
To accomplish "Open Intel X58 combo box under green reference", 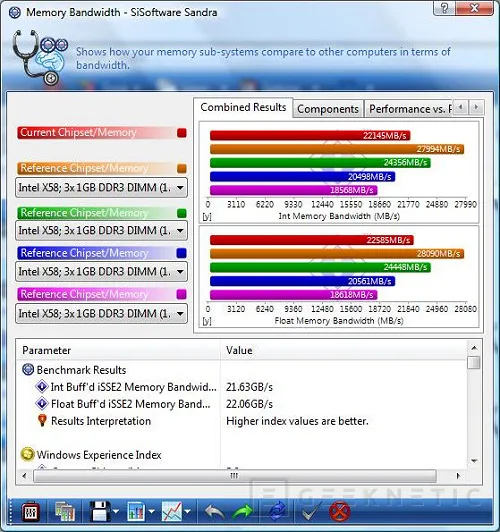I will pyautogui.click(x=101, y=231).
